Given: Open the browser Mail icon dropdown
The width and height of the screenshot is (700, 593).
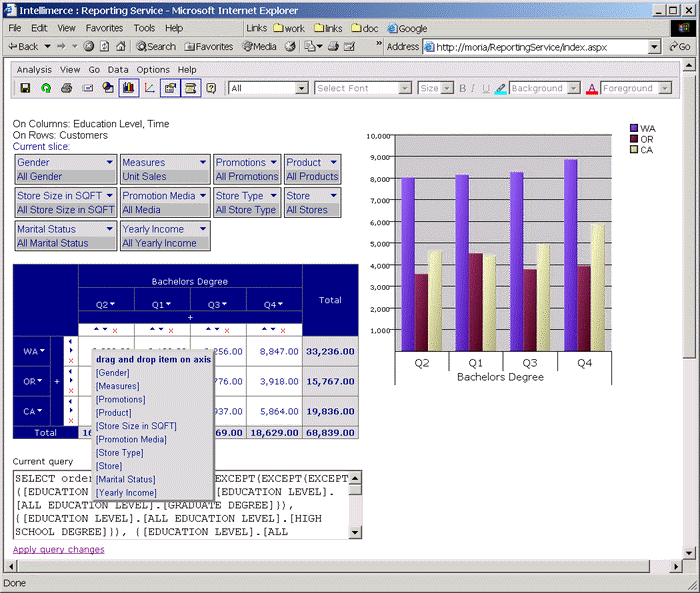Looking at the screenshot, I should (x=313, y=46).
